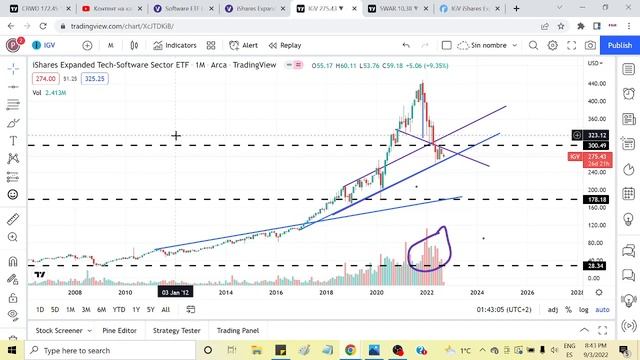640x360 pixels.
Task: Open the Trading Panel tab
Action: pyautogui.click(x=238, y=331)
